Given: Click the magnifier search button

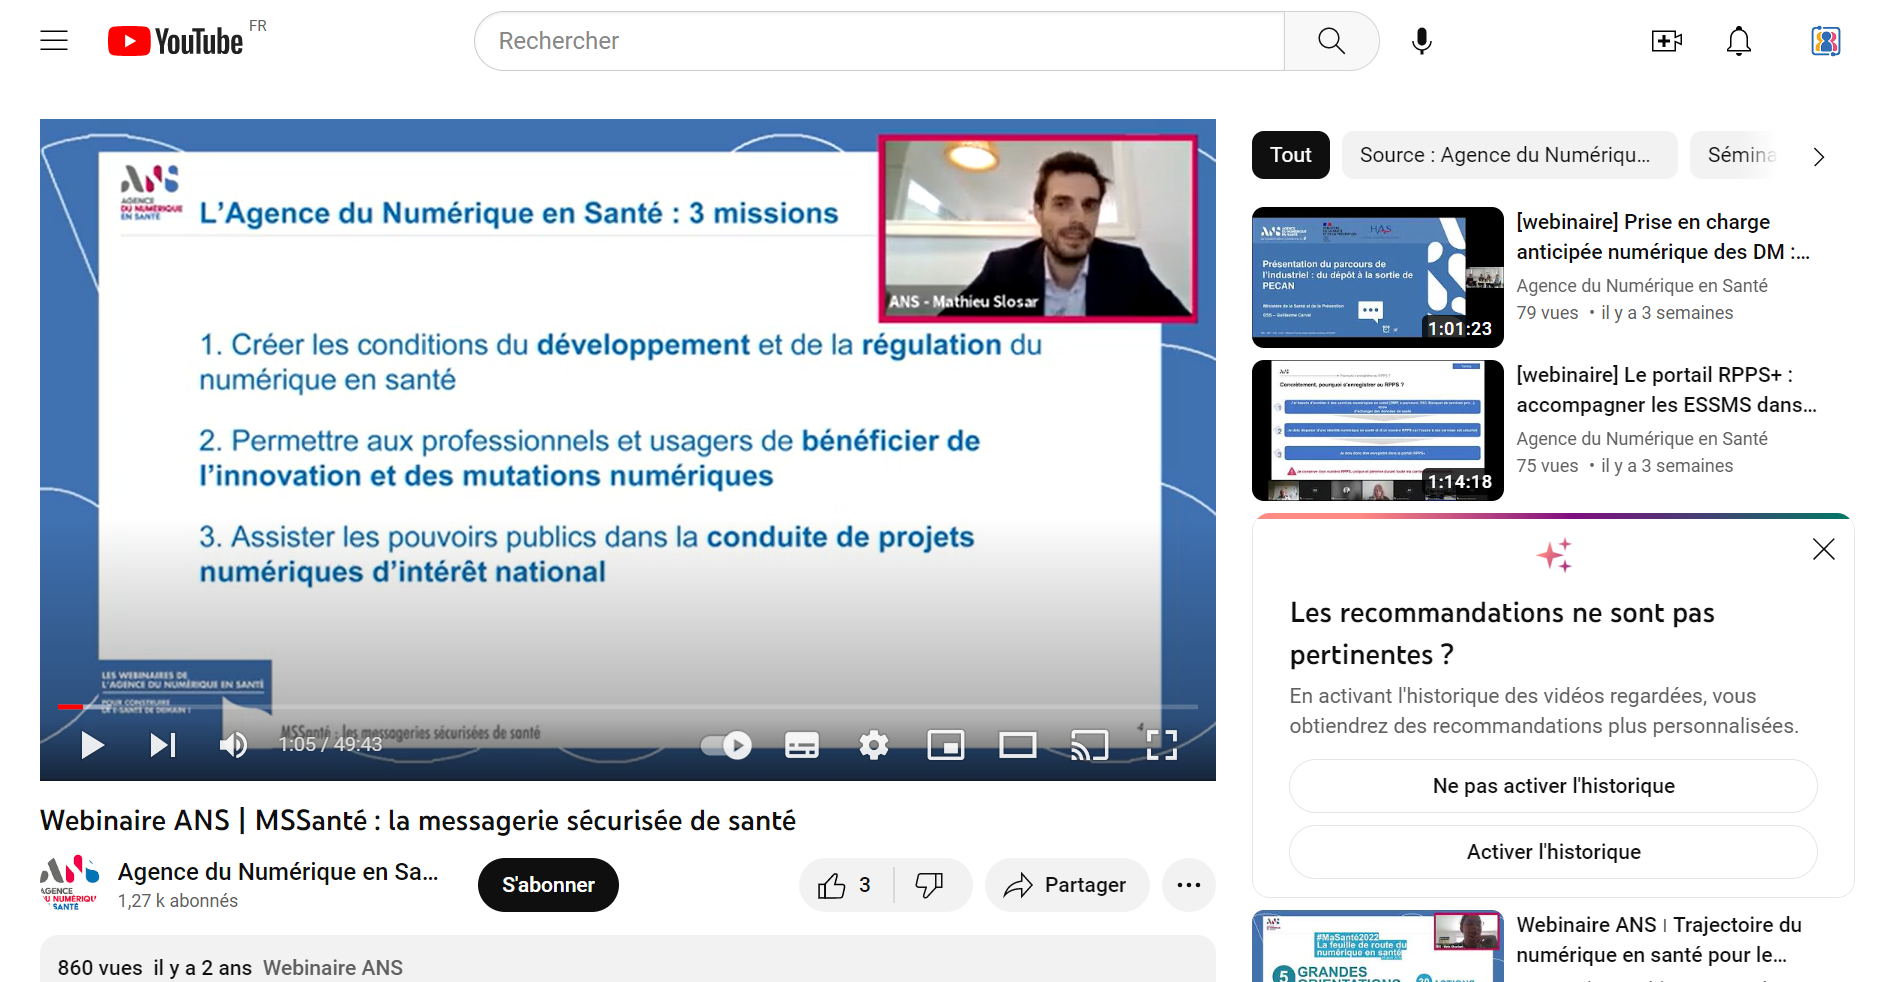Looking at the screenshot, I should [x=1331, y=41].
